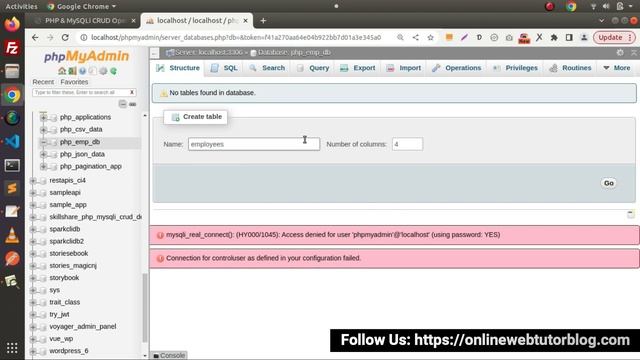Open FileZilla from the dock
Image resolution: width=640 pixels, height=360 pixels.
(x=12, y=48)
